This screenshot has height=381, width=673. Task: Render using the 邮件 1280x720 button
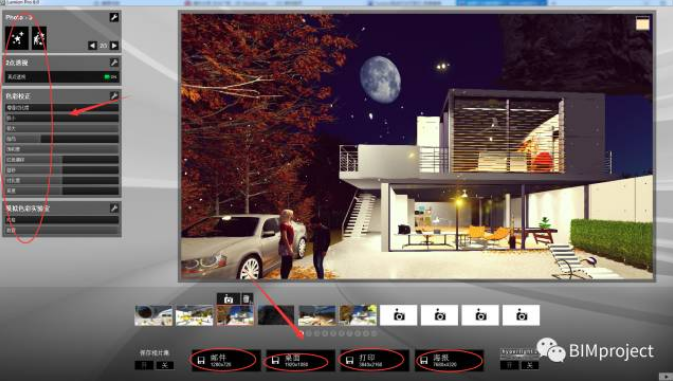point(226,360)
